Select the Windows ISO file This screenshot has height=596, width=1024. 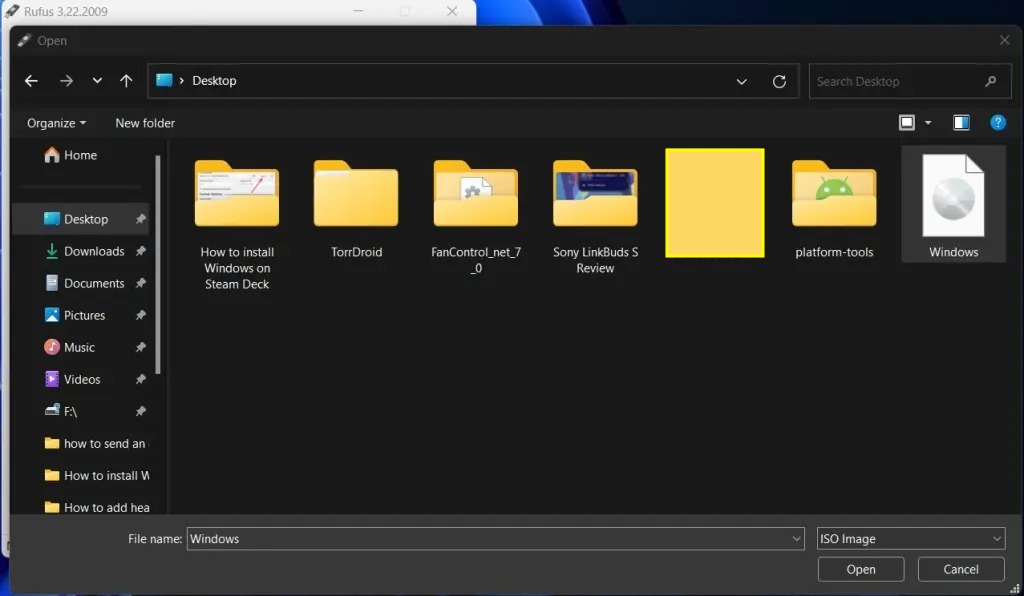[953, 204]
